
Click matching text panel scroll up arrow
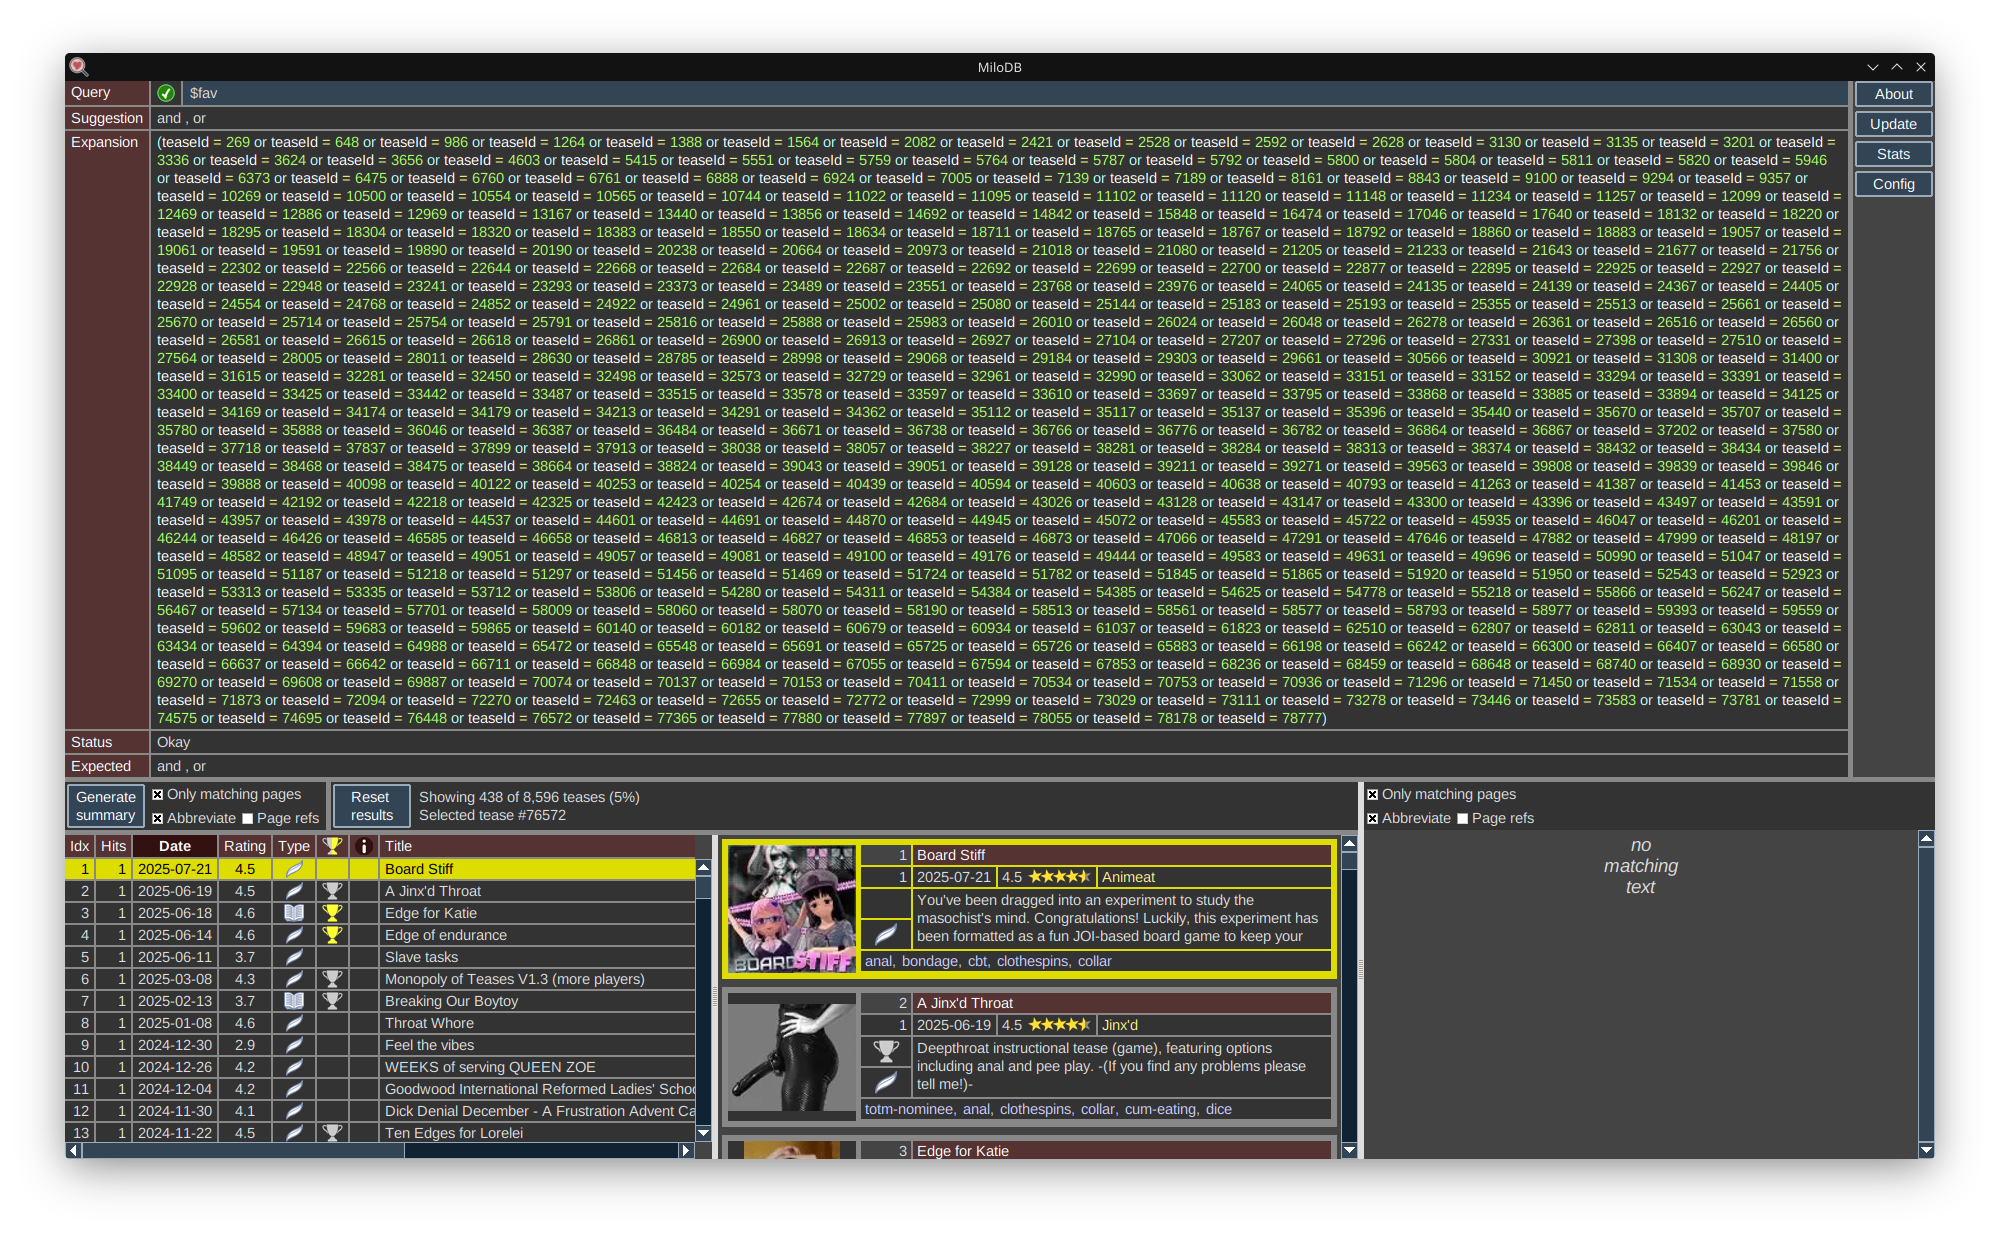(1926, 839)
